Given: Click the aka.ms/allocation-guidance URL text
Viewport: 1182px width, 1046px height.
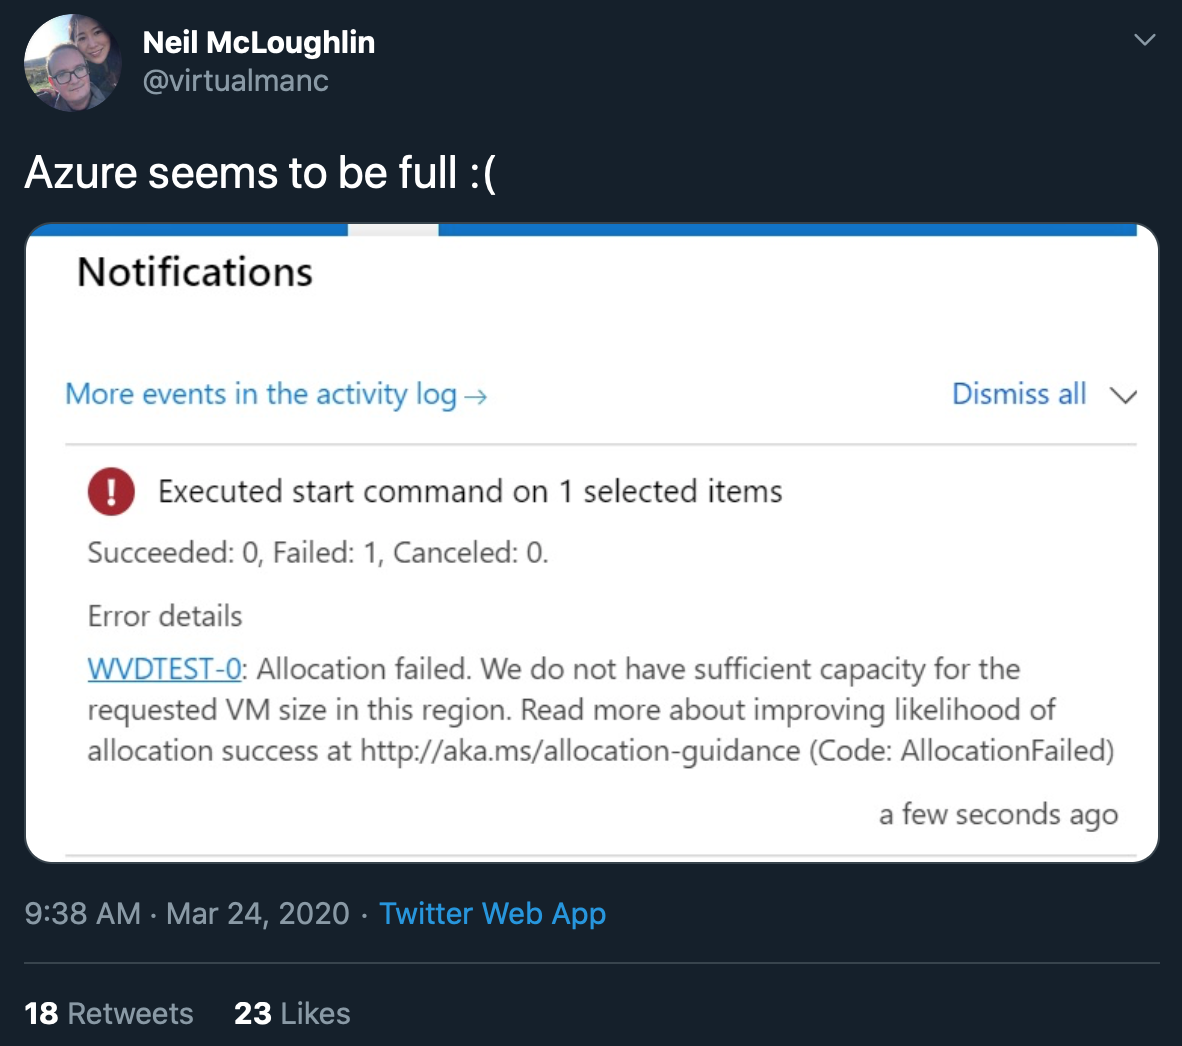Looking at the screenshot, I should pyautogui.click(x=580, y=751).
